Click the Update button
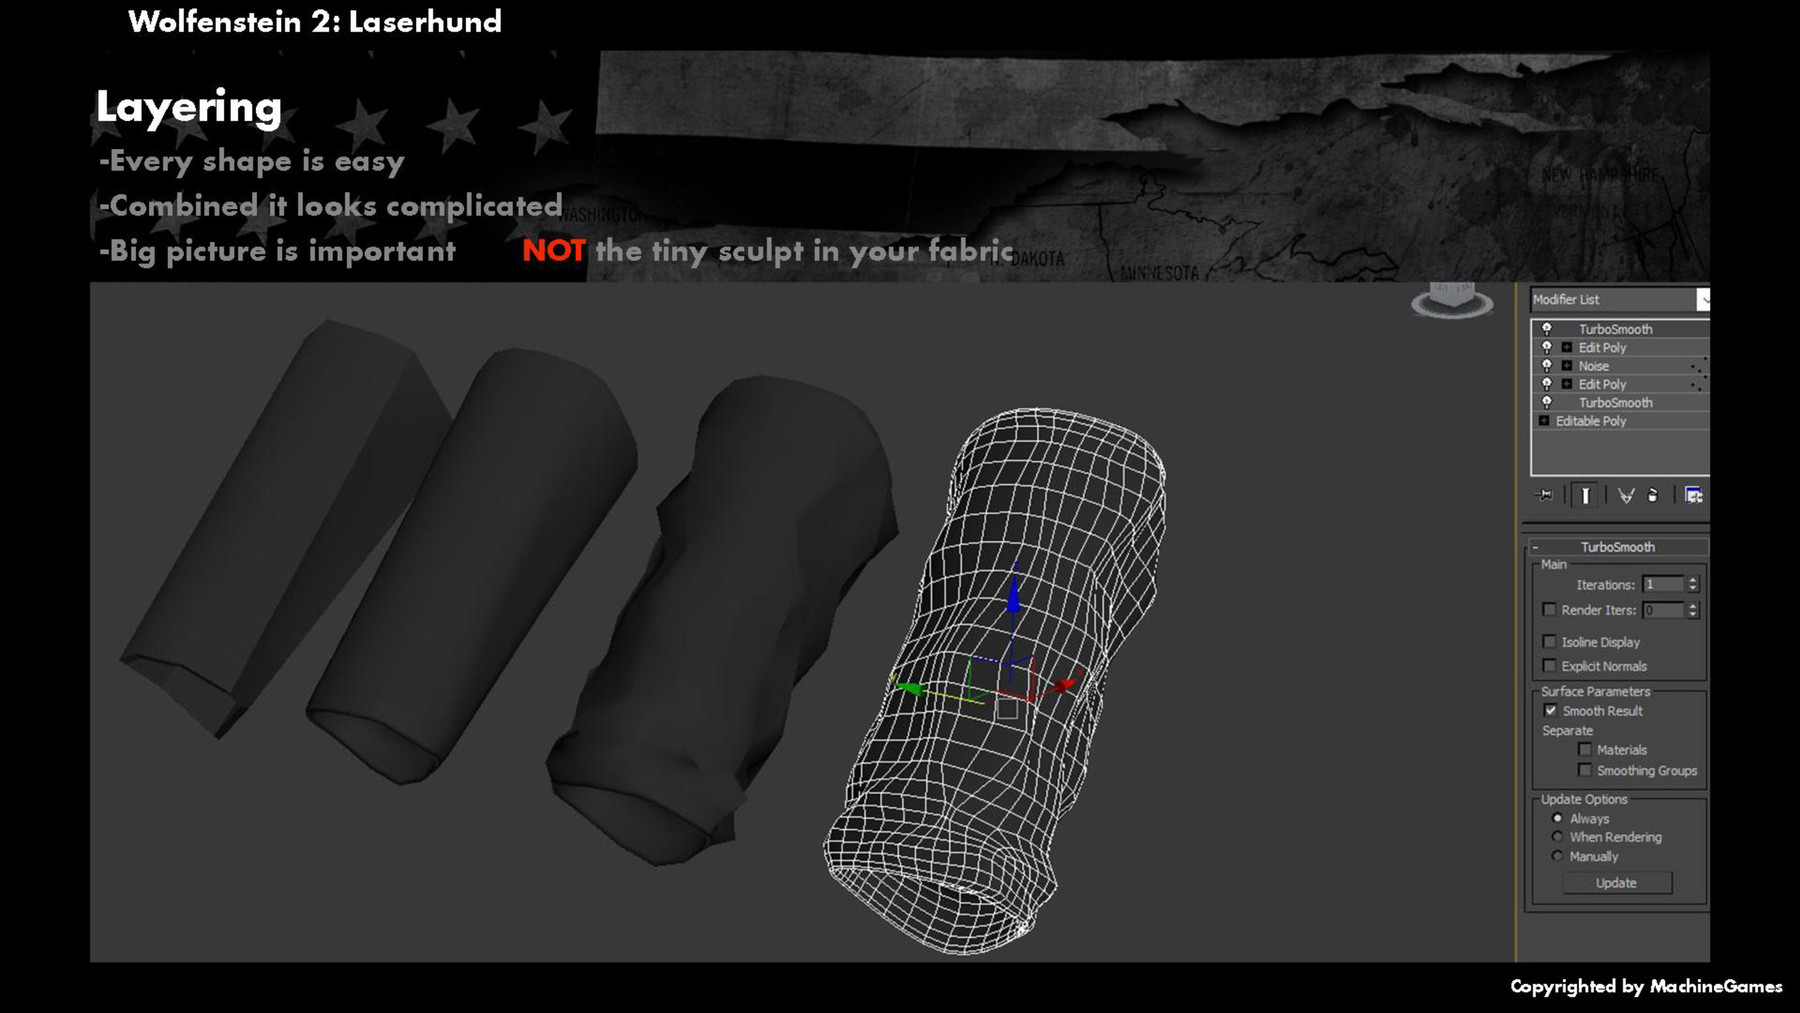The image size is (1800, 1013). coord(1617,883)
